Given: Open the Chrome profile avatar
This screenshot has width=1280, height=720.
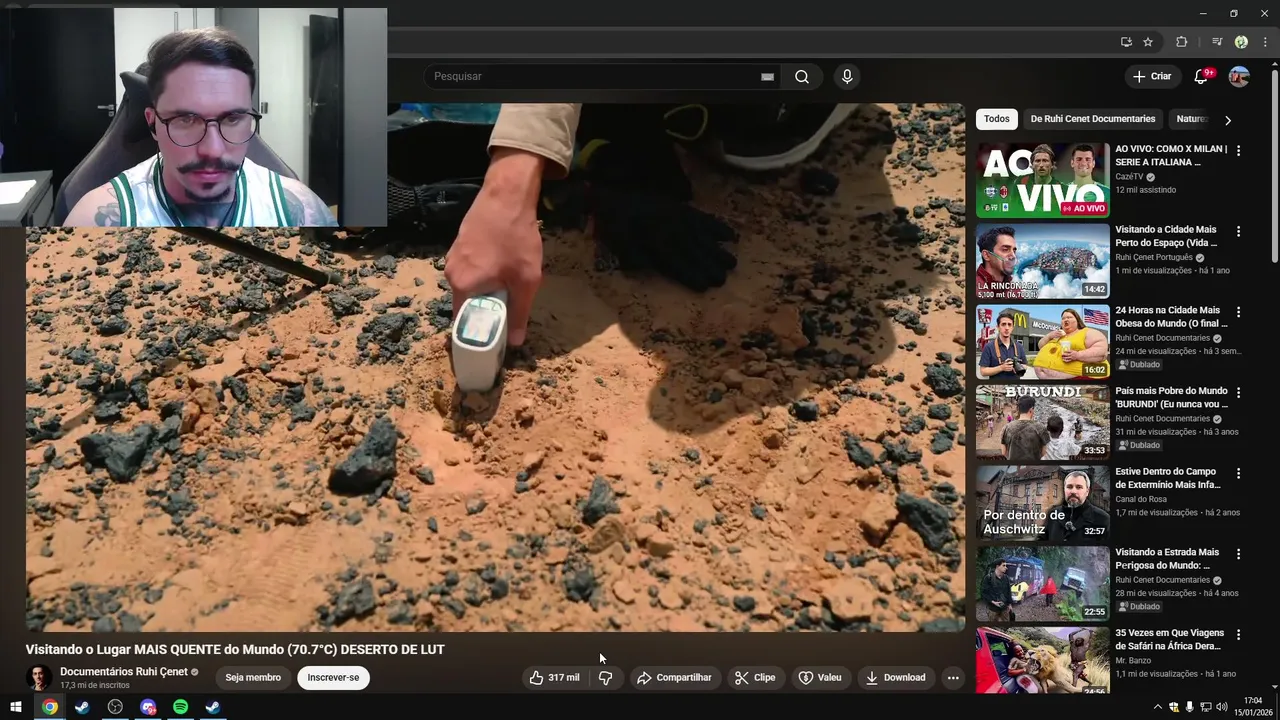Looking at the screenshot, I should pyautogui.click(x=1241, y=42).
